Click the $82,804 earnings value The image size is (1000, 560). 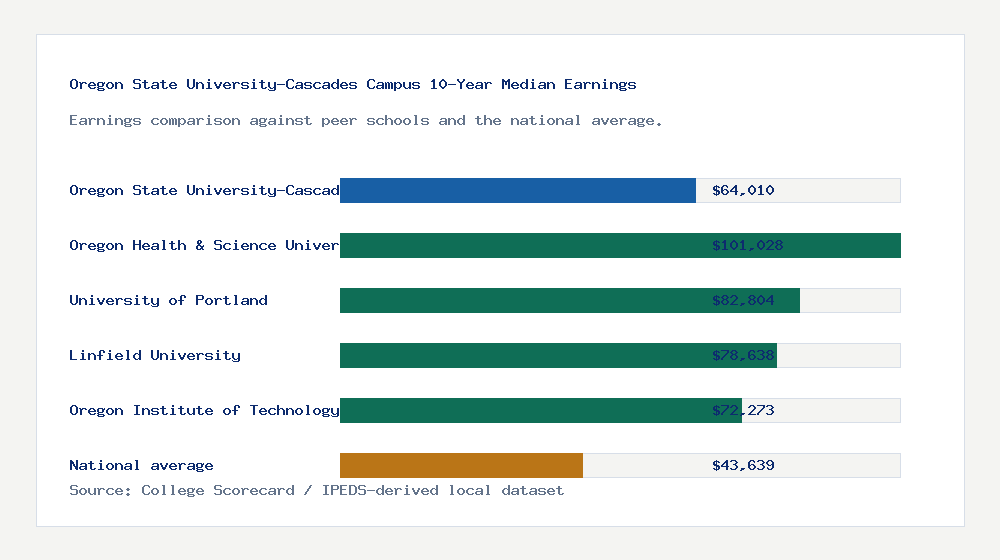tap(743, 300)
